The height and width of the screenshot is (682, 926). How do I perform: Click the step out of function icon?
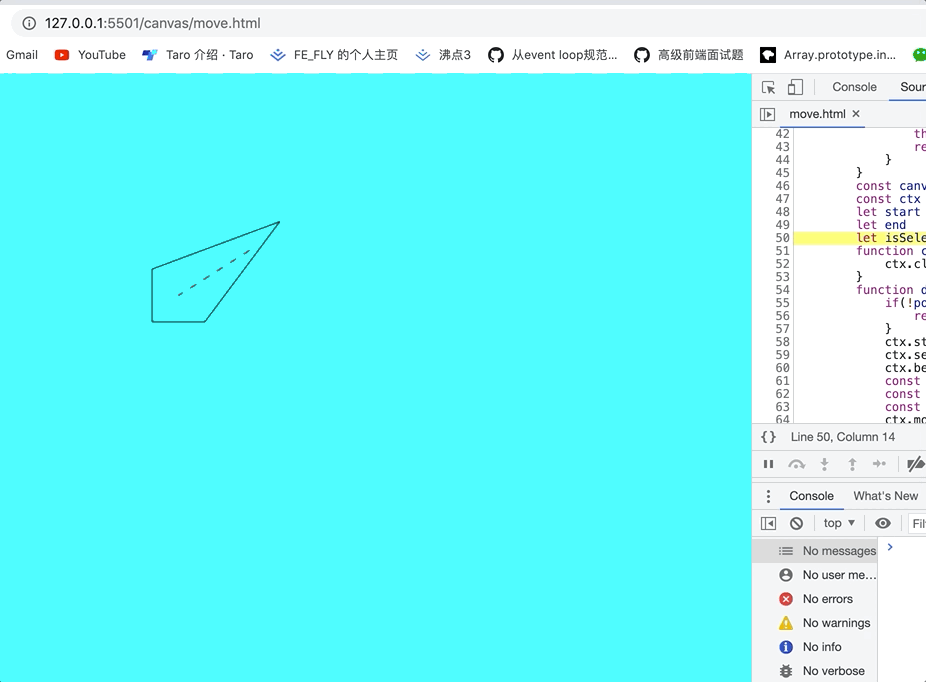click(852, 464)
